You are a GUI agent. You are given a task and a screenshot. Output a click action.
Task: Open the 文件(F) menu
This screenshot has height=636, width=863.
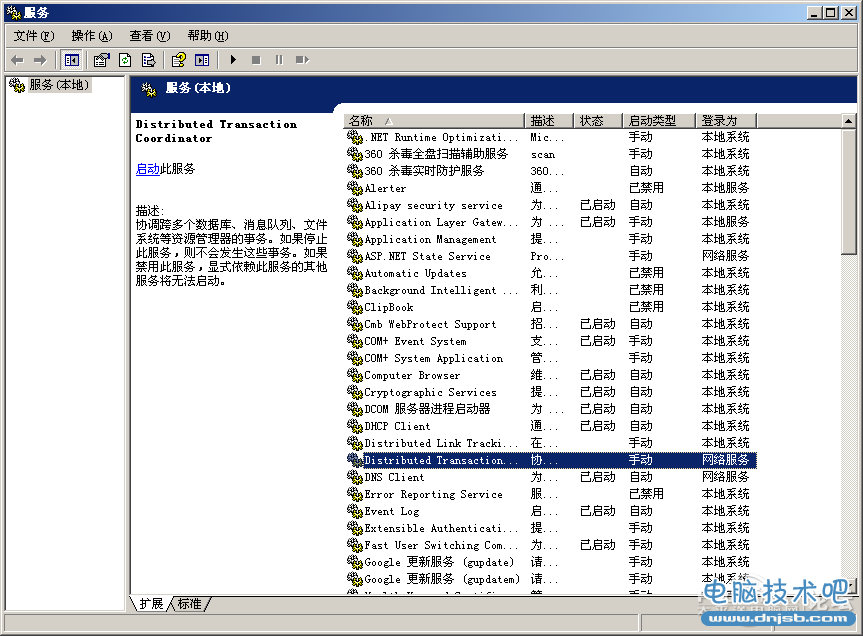pyautogui.click(x=34, y=36)
